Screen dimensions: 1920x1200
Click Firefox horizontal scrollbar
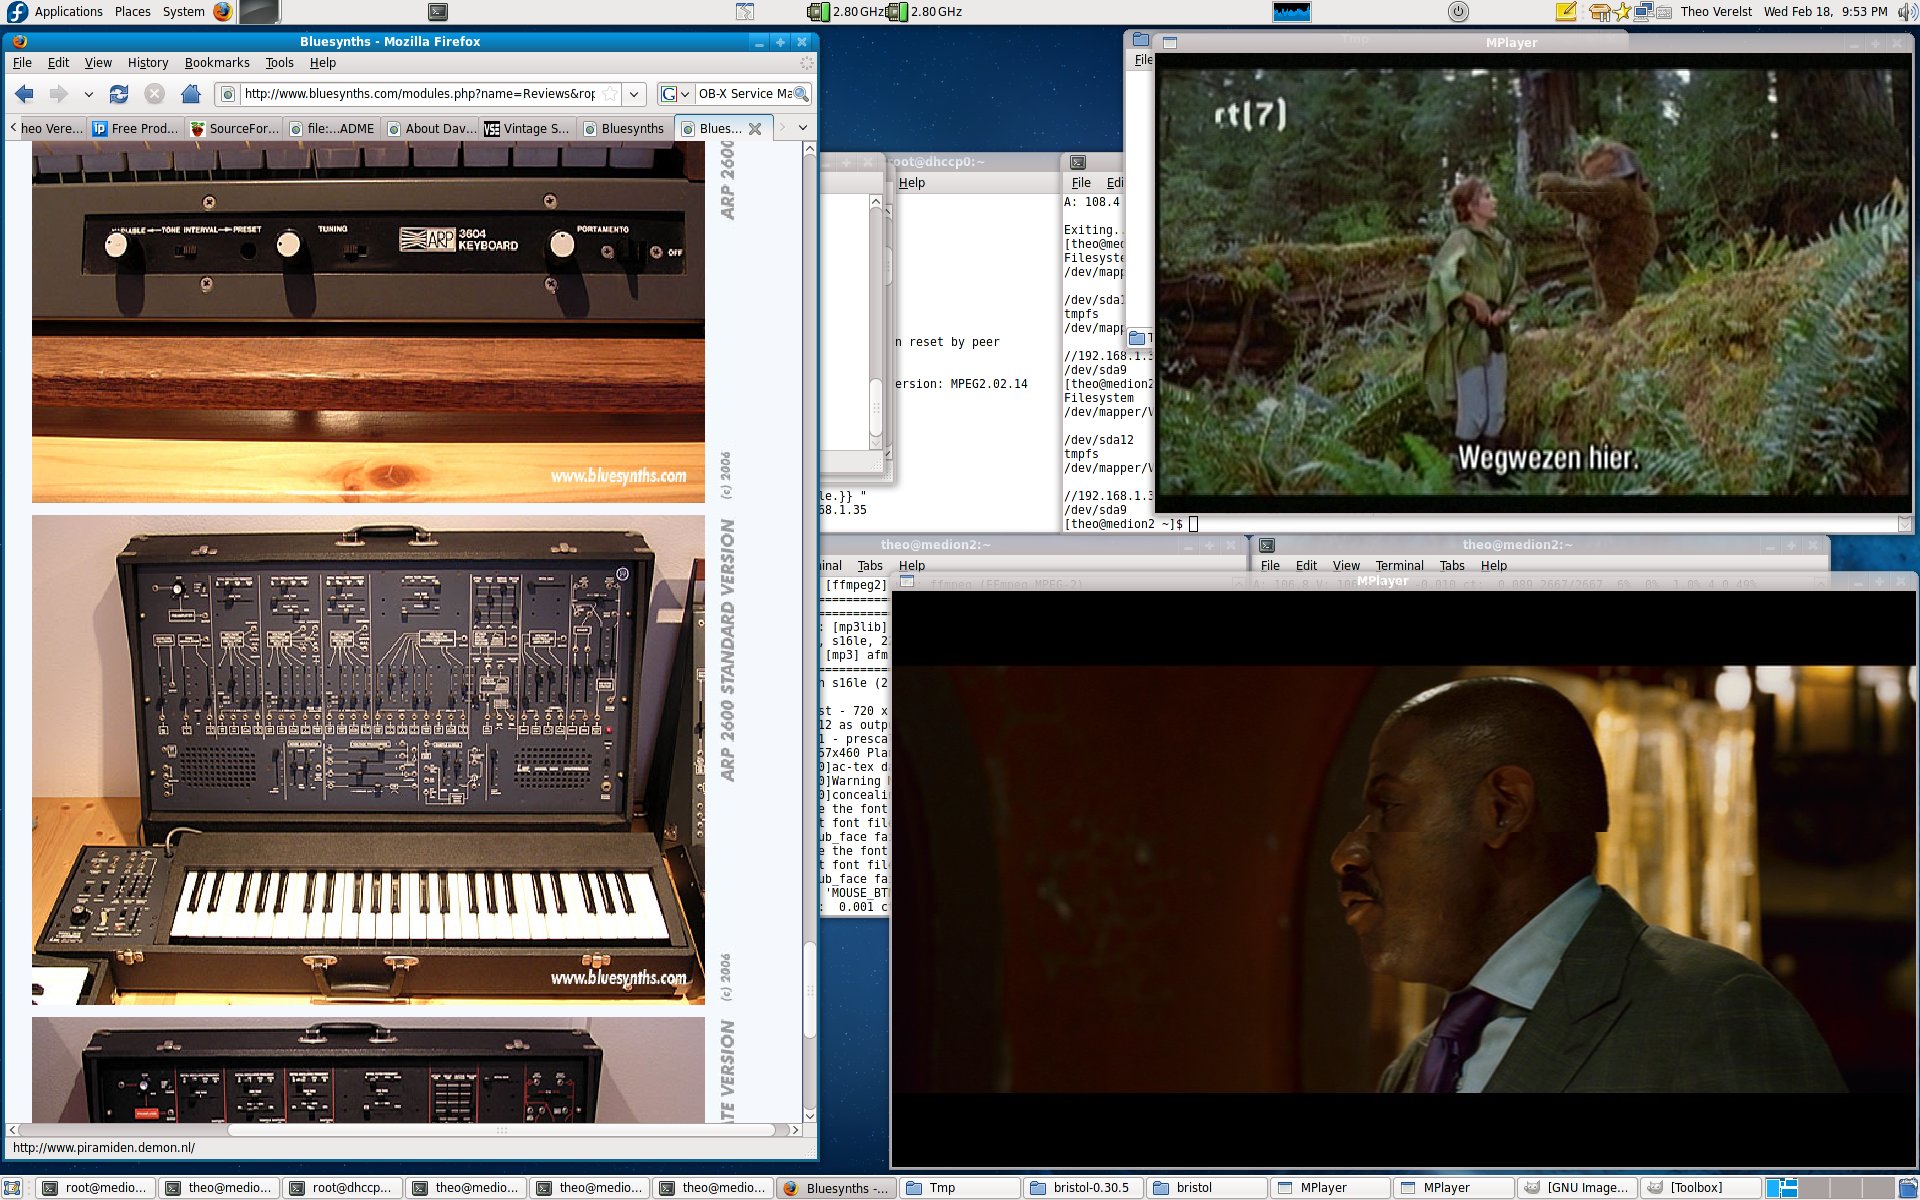pyautogui.click(x=500, y=1130)
